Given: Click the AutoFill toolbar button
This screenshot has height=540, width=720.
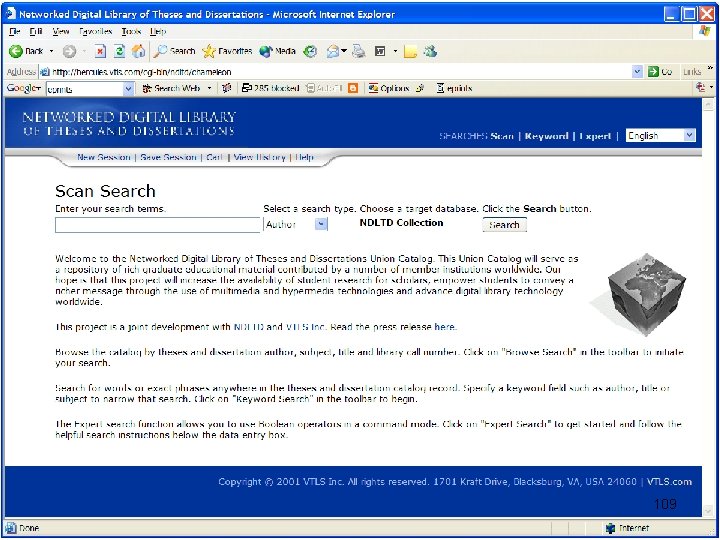Looking at the screenshot, I should tap(325, 88).
